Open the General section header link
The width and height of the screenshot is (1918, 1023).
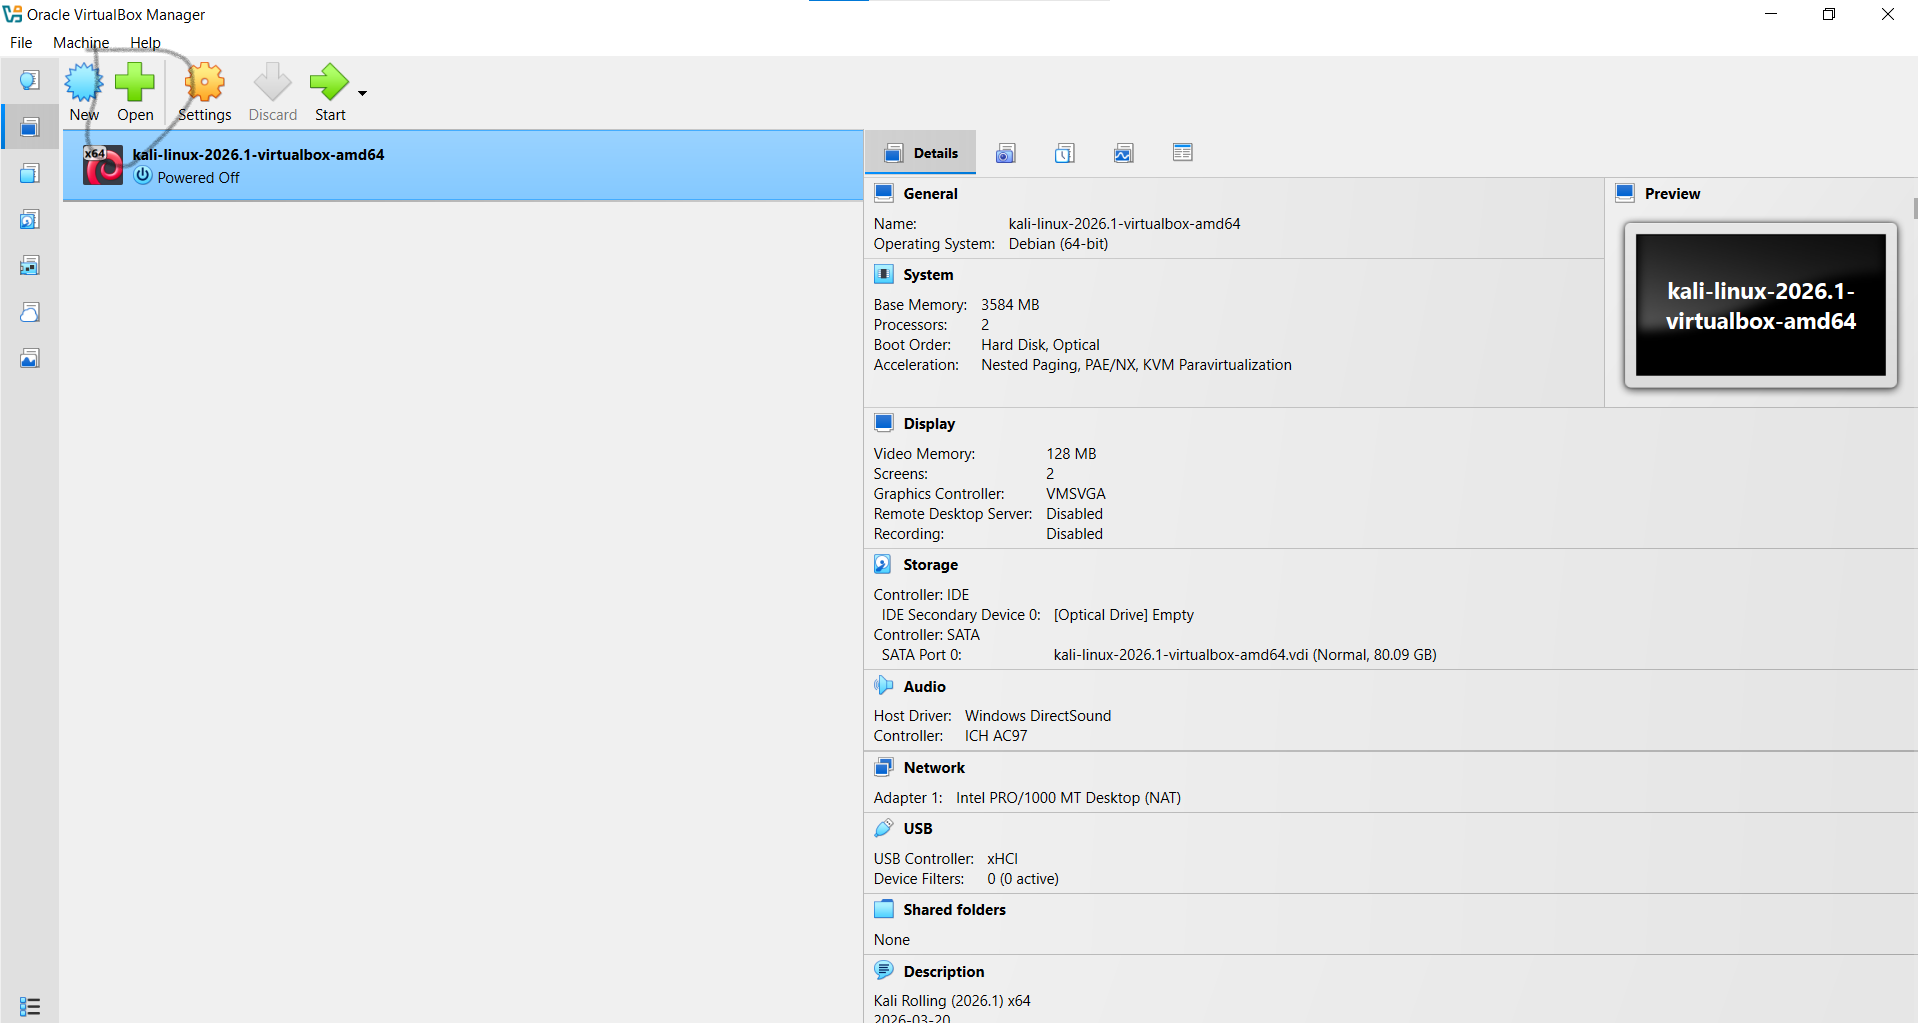point(930,194)
